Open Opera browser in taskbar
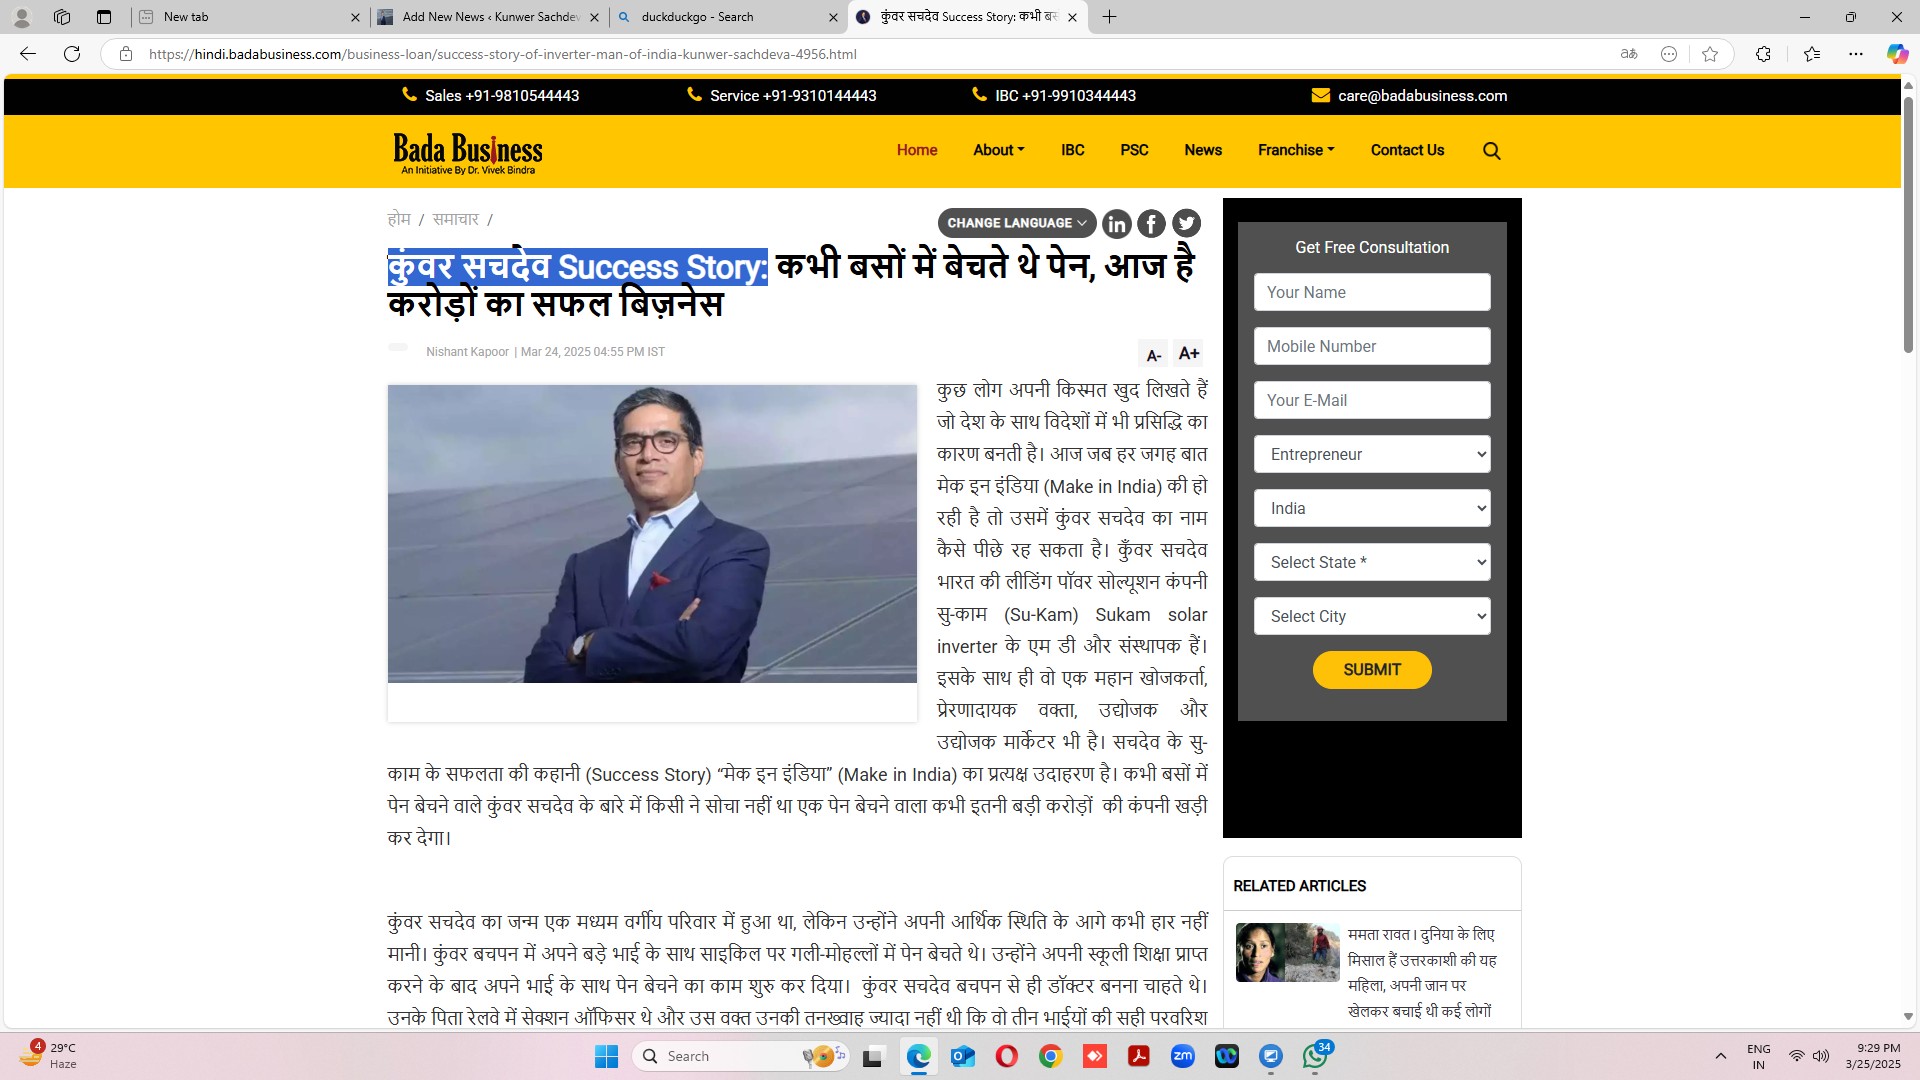 tap(1007, 1057)
